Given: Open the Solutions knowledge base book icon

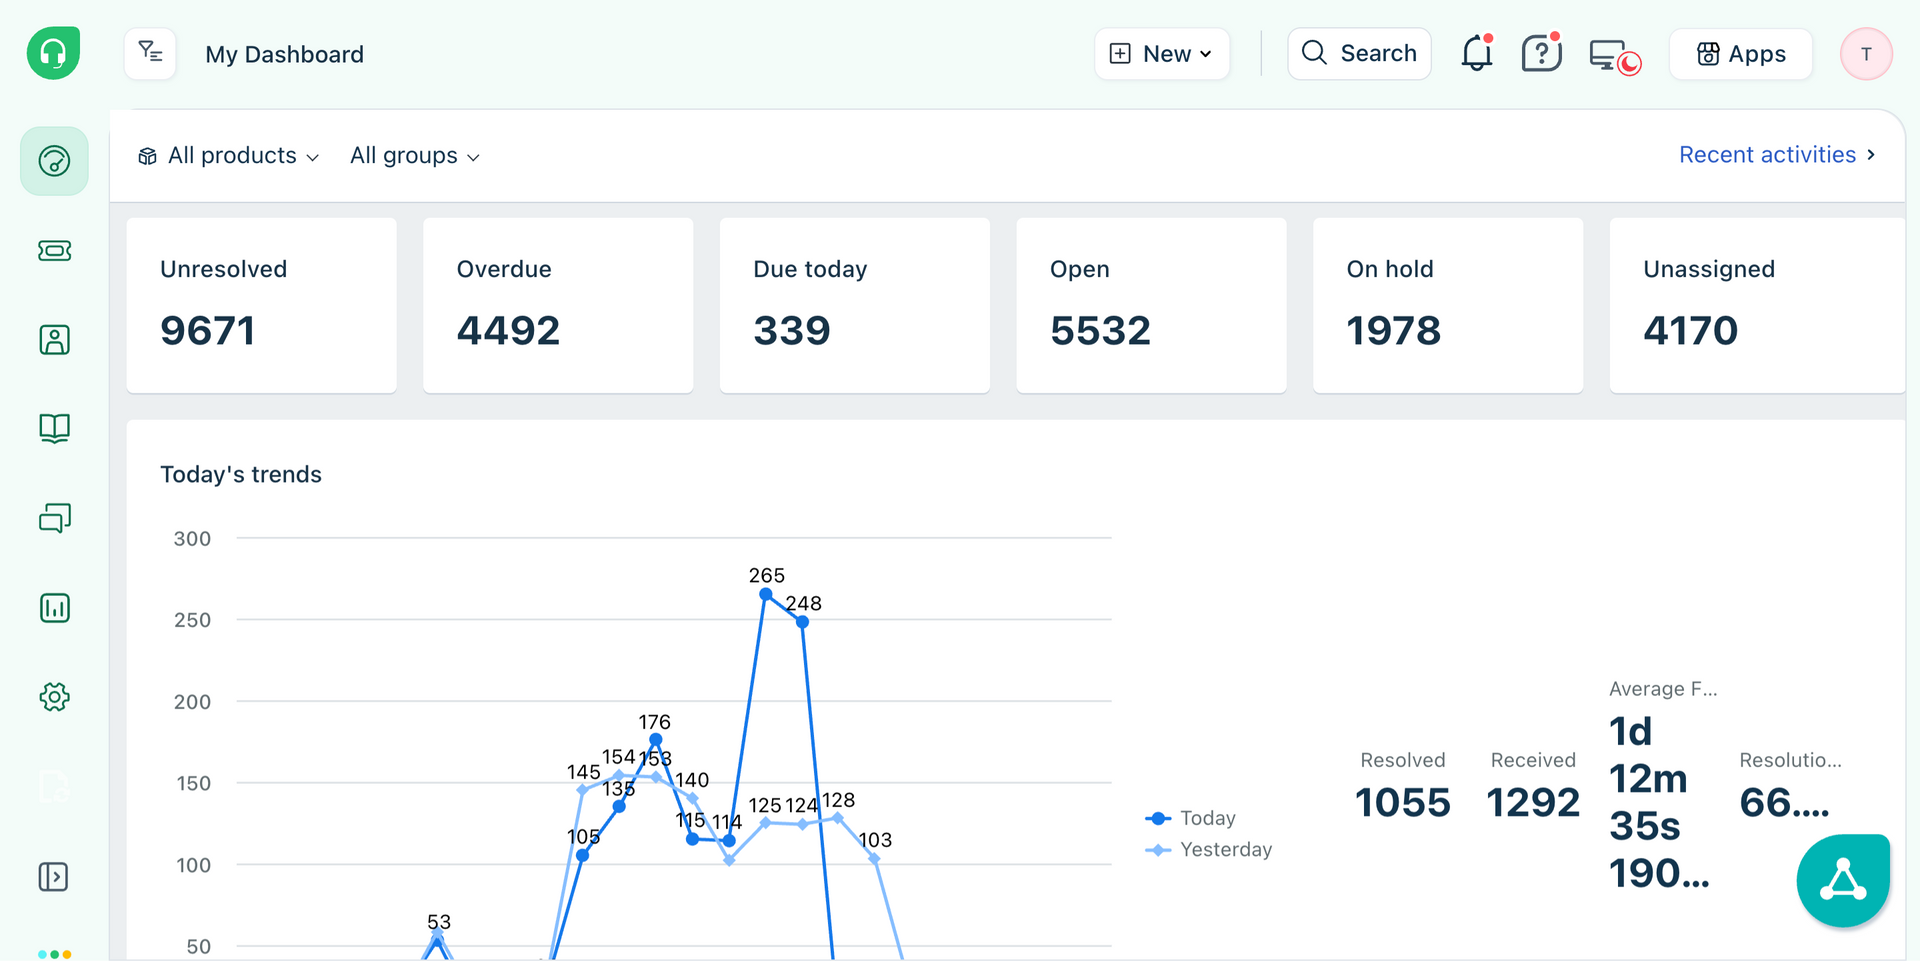Looking at the screenshot, I should (x=54, y=429).
